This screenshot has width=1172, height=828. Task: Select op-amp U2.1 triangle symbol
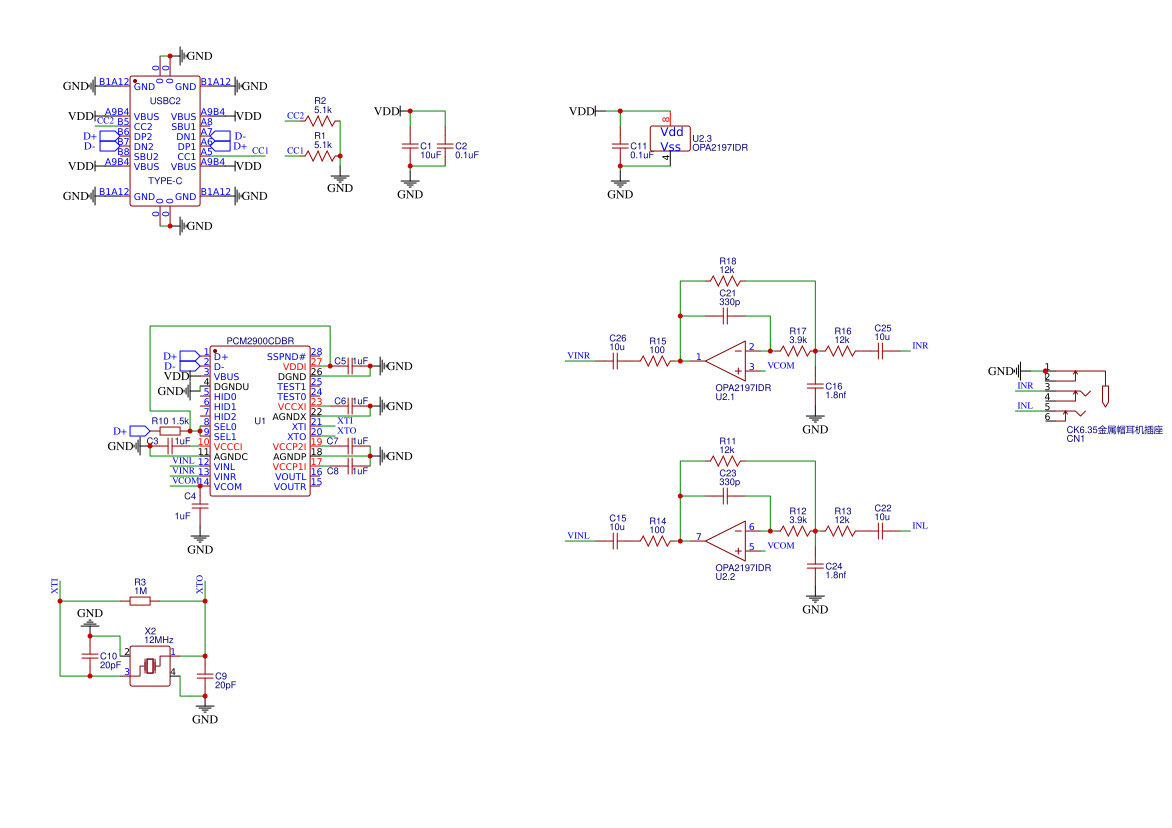tap(726, 361)
